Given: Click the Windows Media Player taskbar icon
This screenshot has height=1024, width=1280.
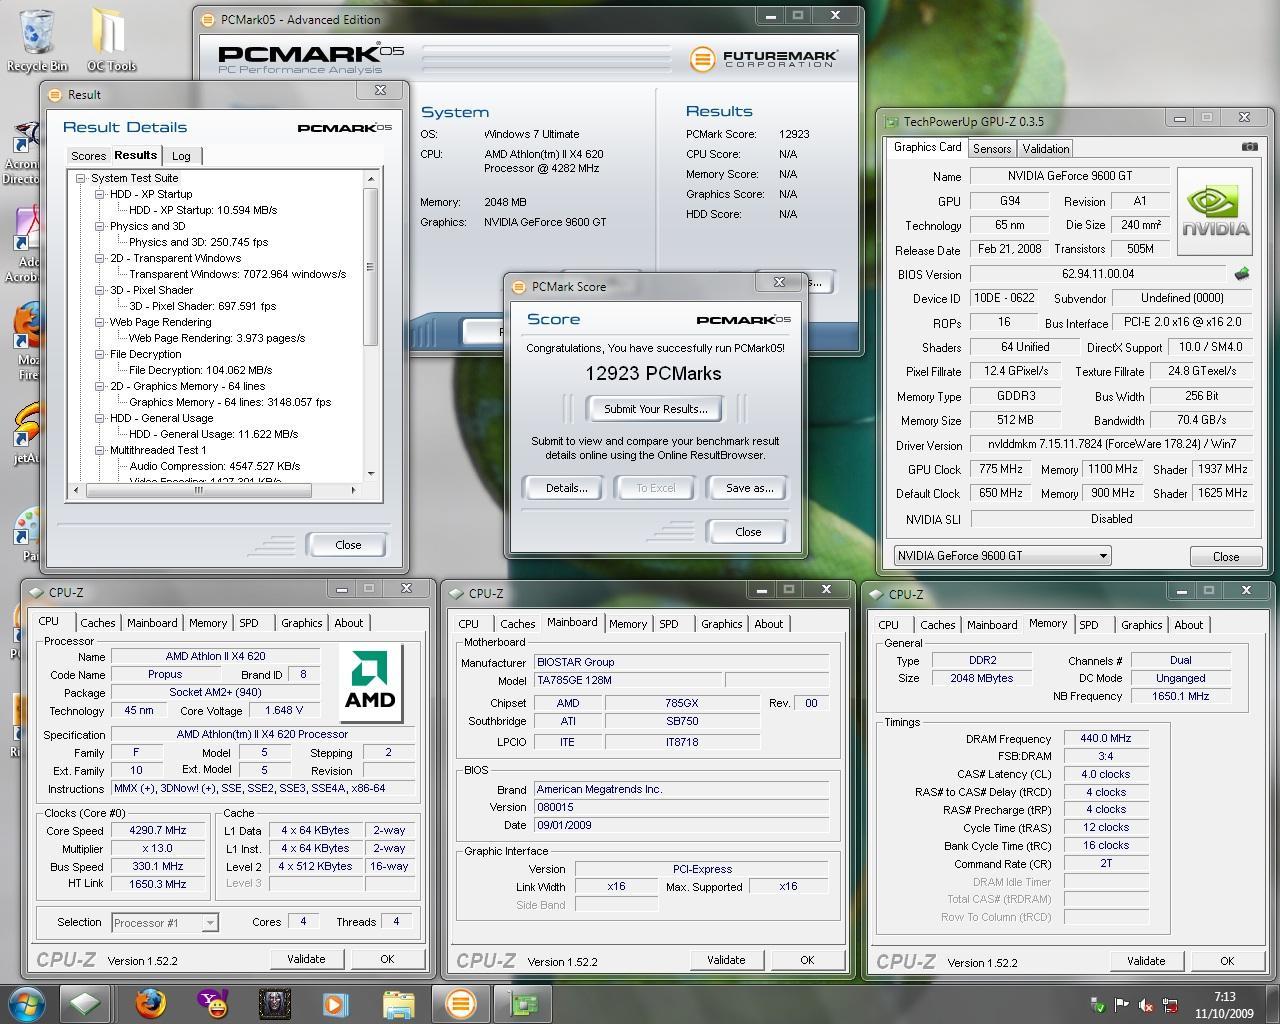Looking at the screenshot, I should coord(335,1003).
